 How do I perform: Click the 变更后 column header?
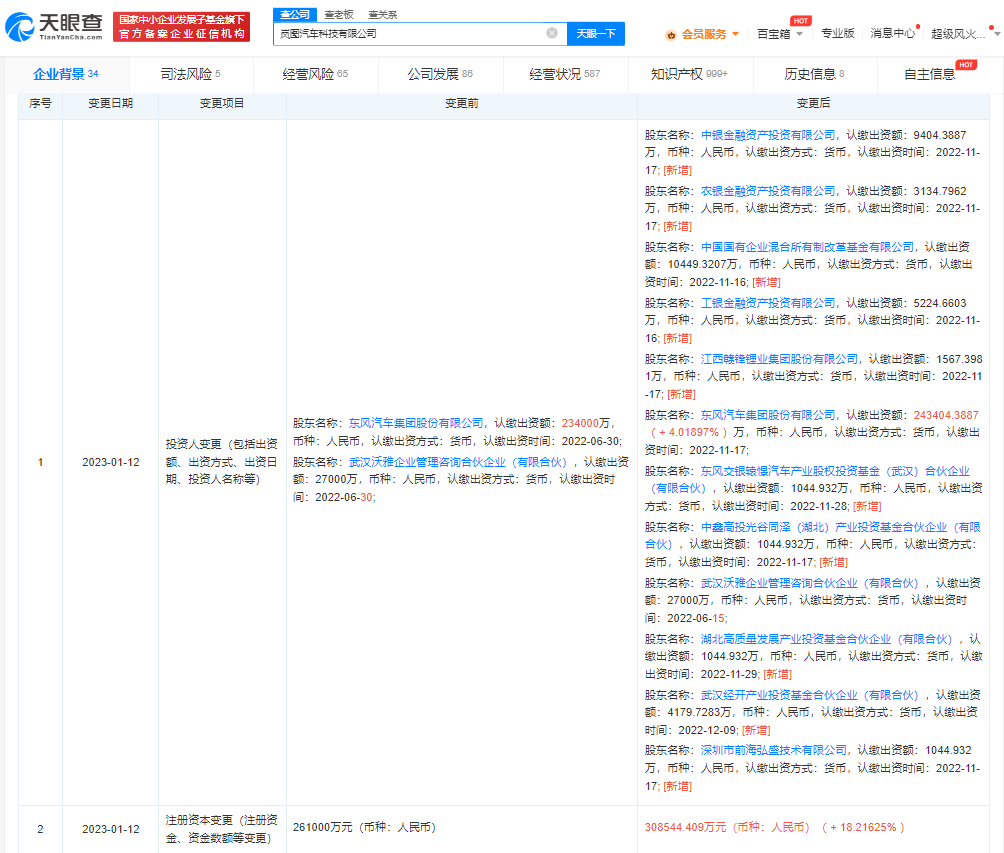click(813, 103)
